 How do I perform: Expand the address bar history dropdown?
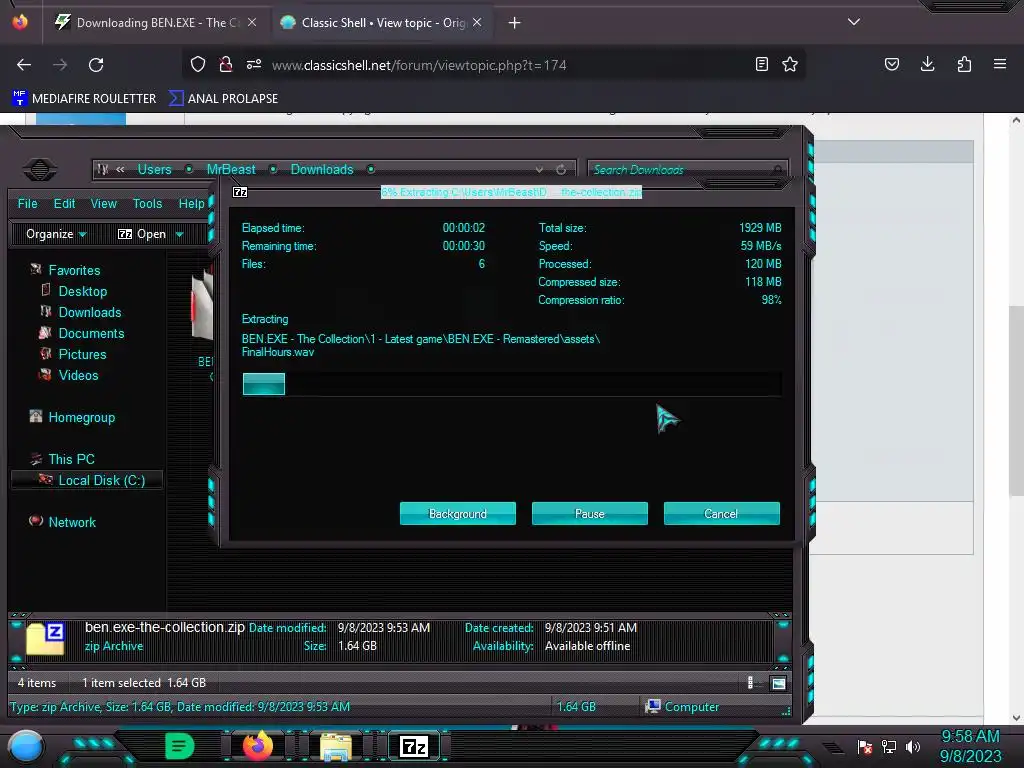539,170
